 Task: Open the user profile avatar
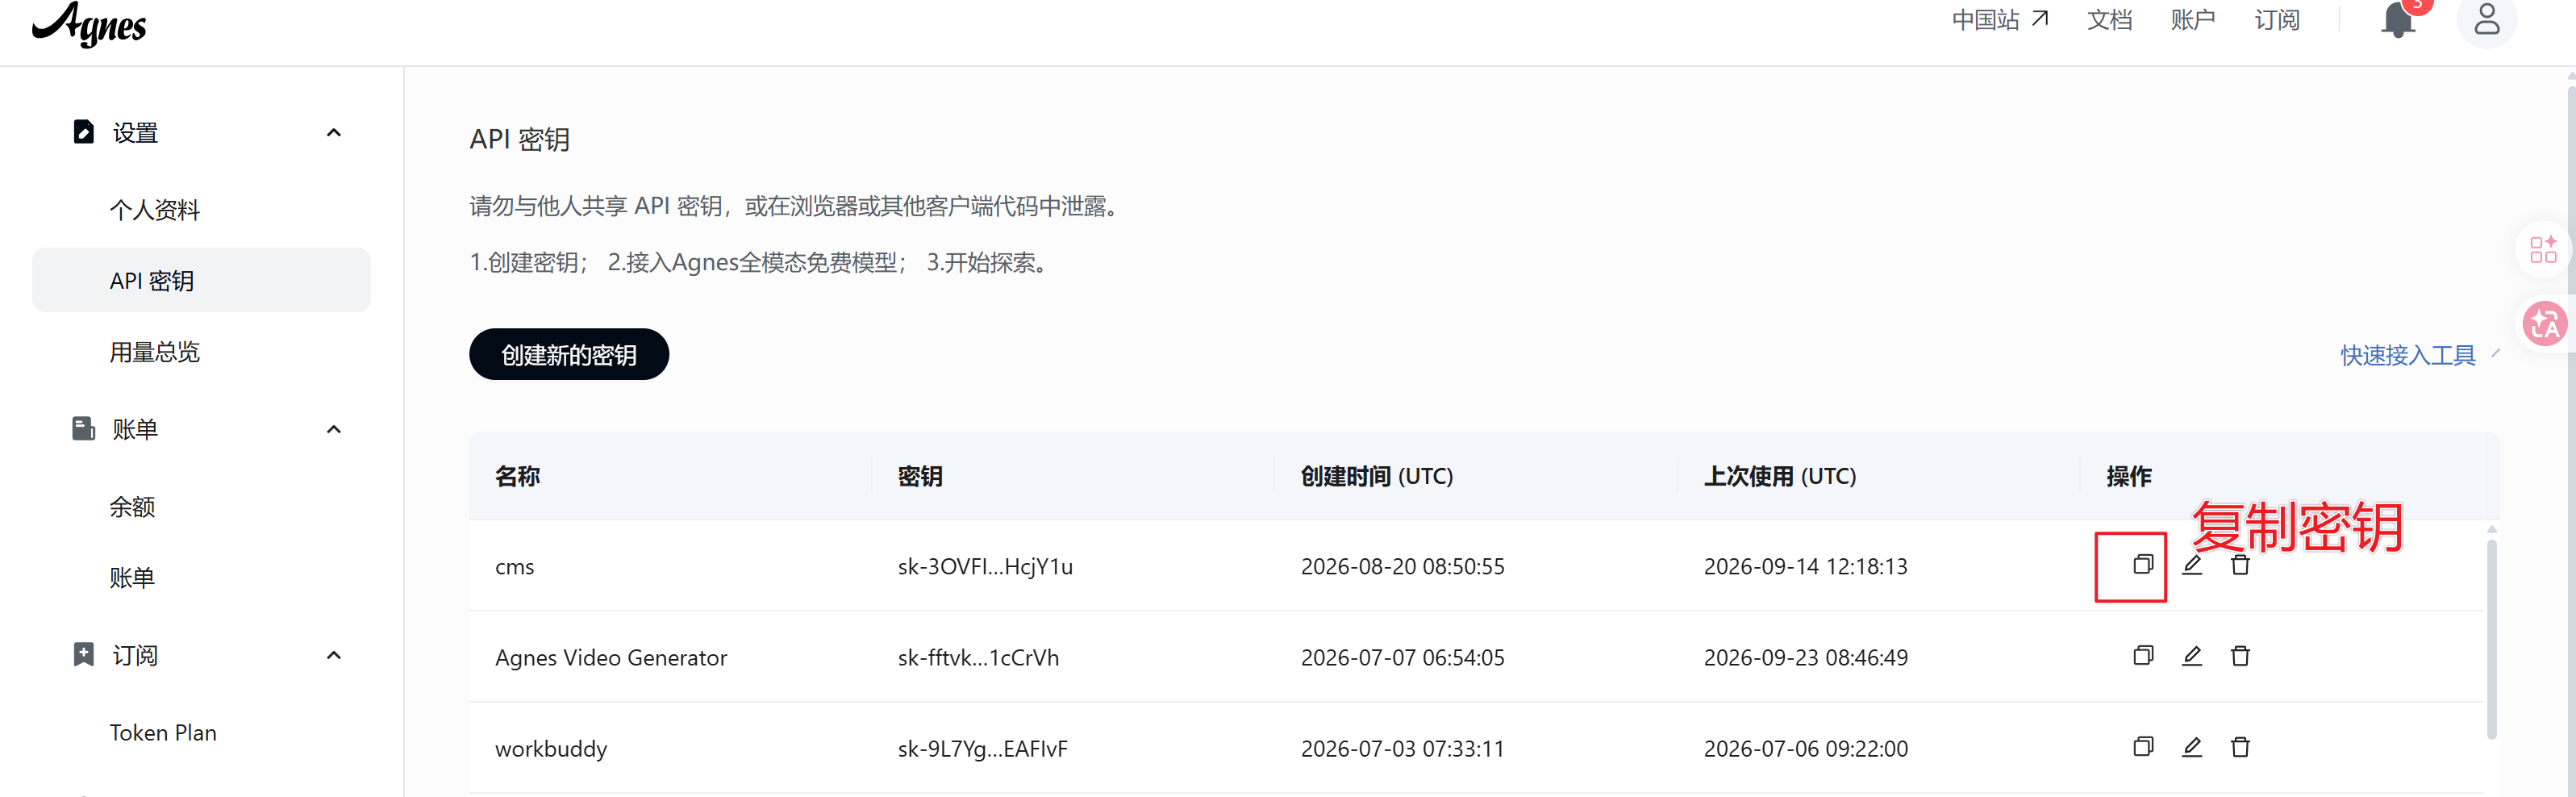(2487, 20)
